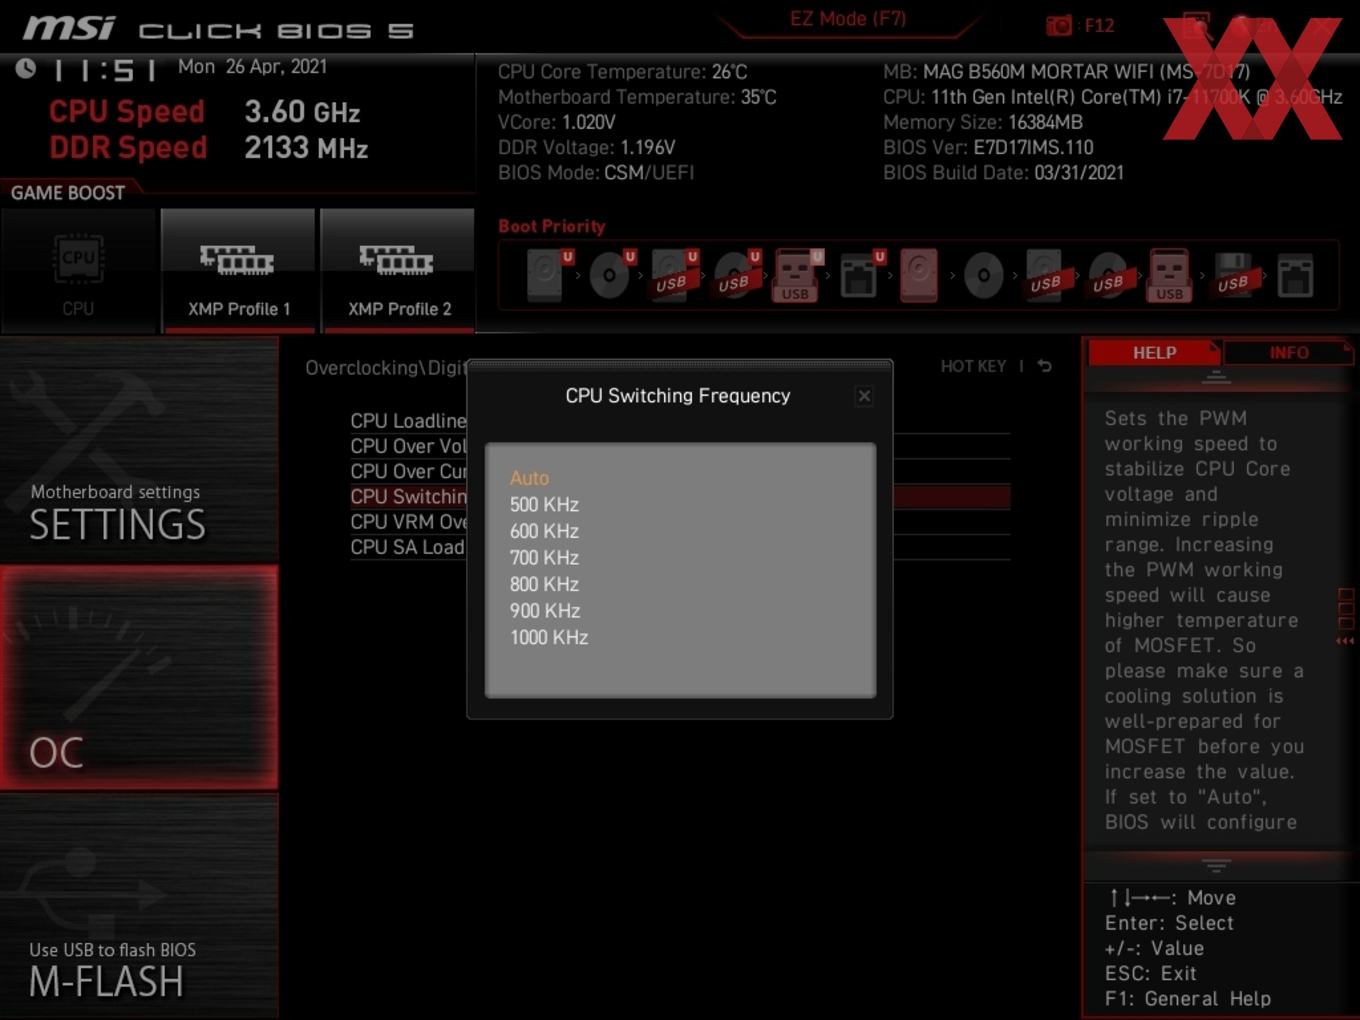Click the BIOS Mode: CSM/UEFI entry
Image resolution: width=1360 pixels, height=1020 pixels.
tap(596, 172)
